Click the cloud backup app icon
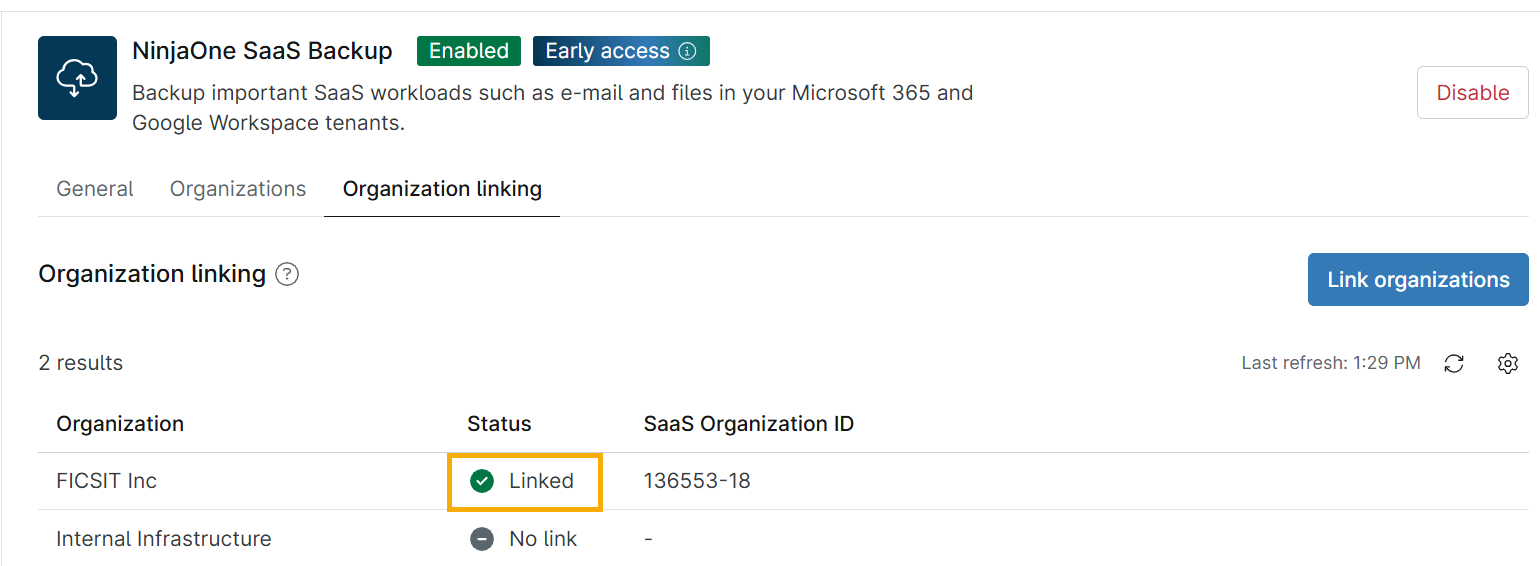This screenshot has height=566, width=1540. pos(77,78)
